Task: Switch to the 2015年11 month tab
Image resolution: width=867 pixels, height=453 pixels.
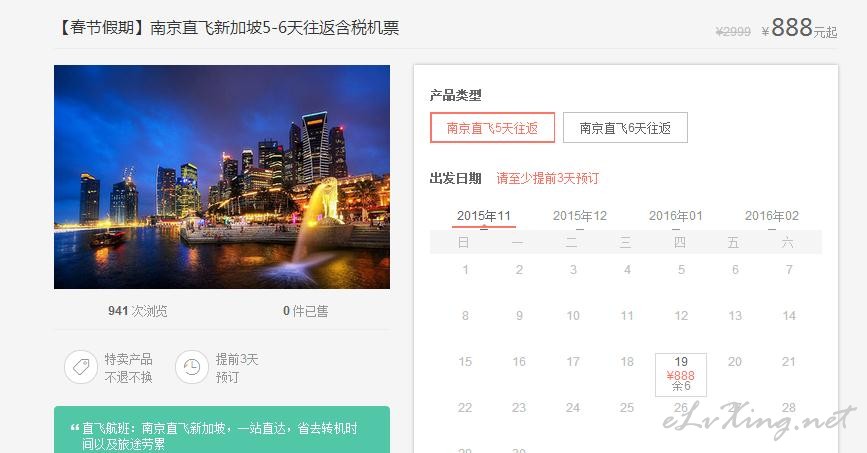Action: 484,216
